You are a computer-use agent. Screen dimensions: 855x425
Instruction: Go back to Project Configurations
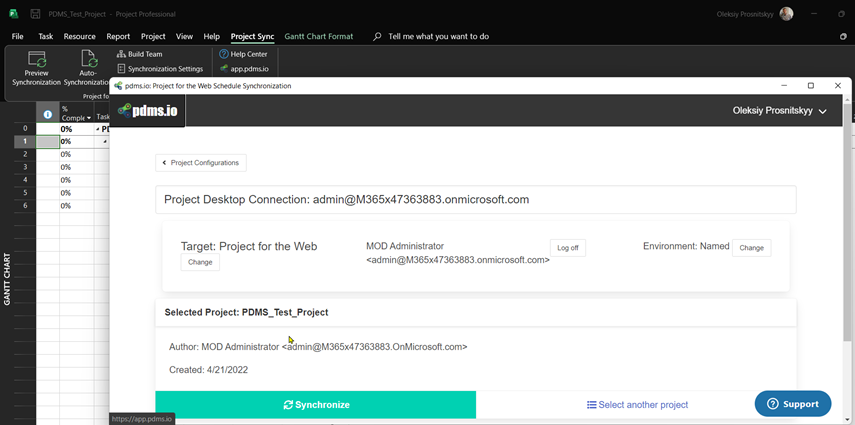(201, 163)
